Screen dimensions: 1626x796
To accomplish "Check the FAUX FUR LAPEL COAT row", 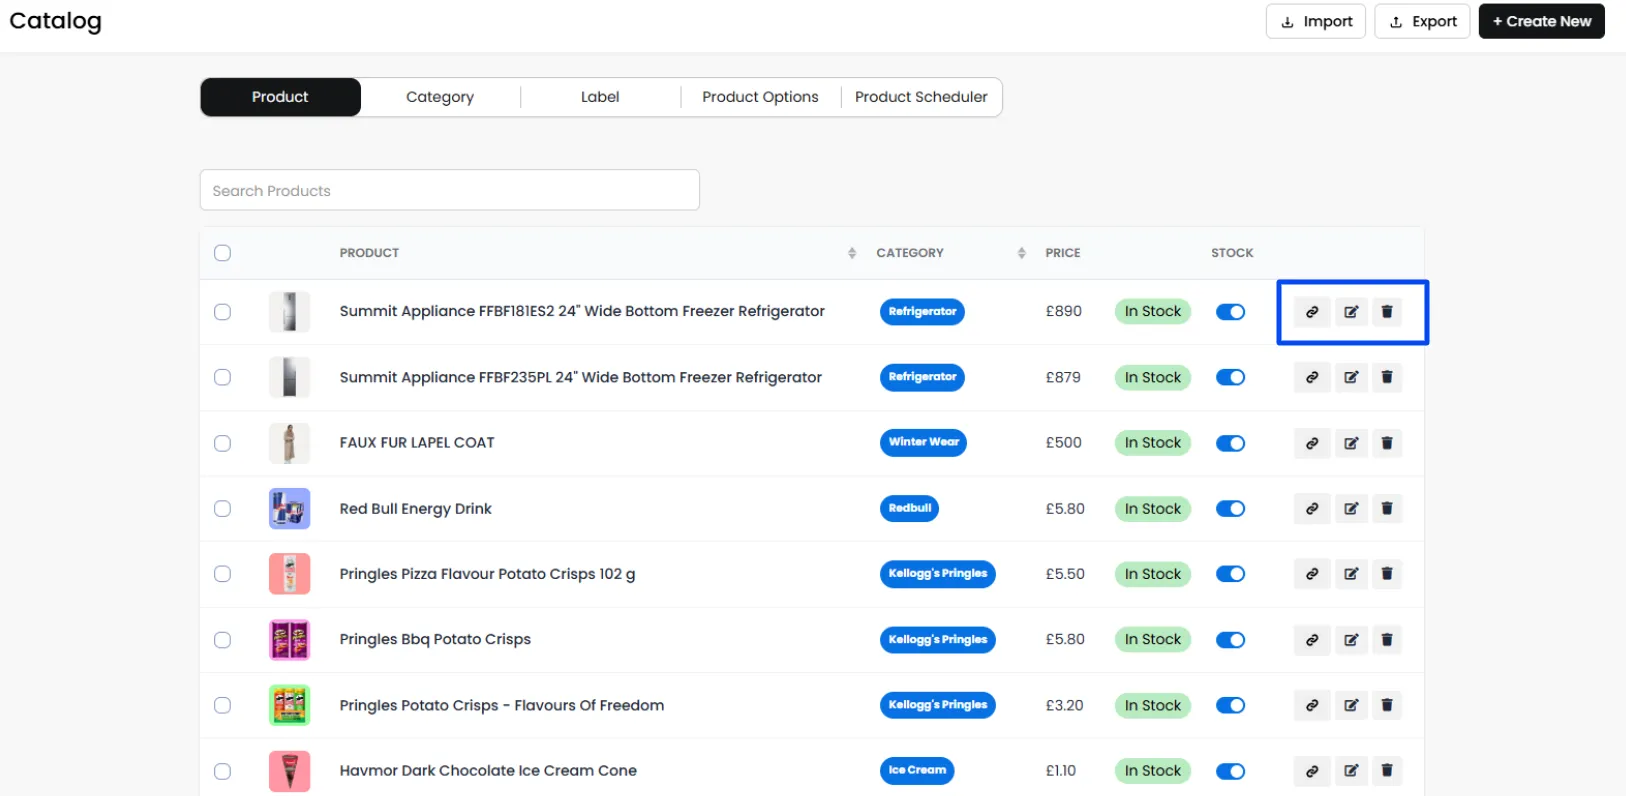I will pyautogui.click(x=222, y=443).
